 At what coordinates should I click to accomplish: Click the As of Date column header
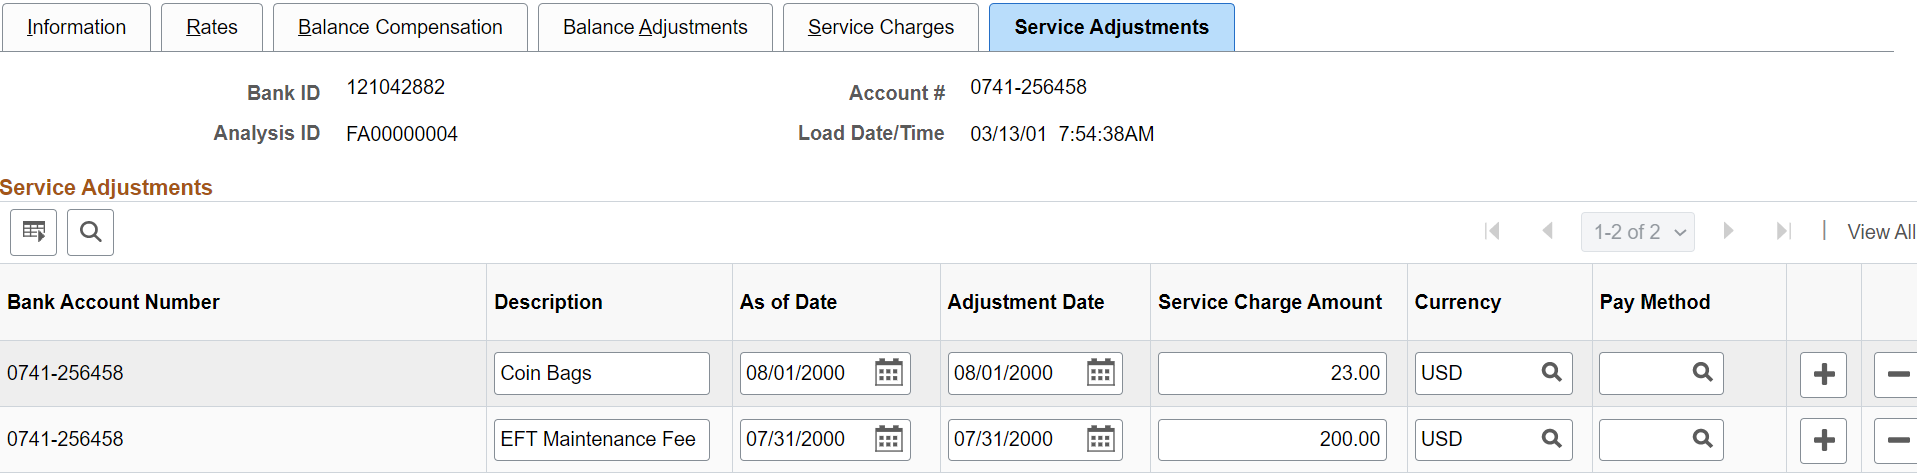788,302
